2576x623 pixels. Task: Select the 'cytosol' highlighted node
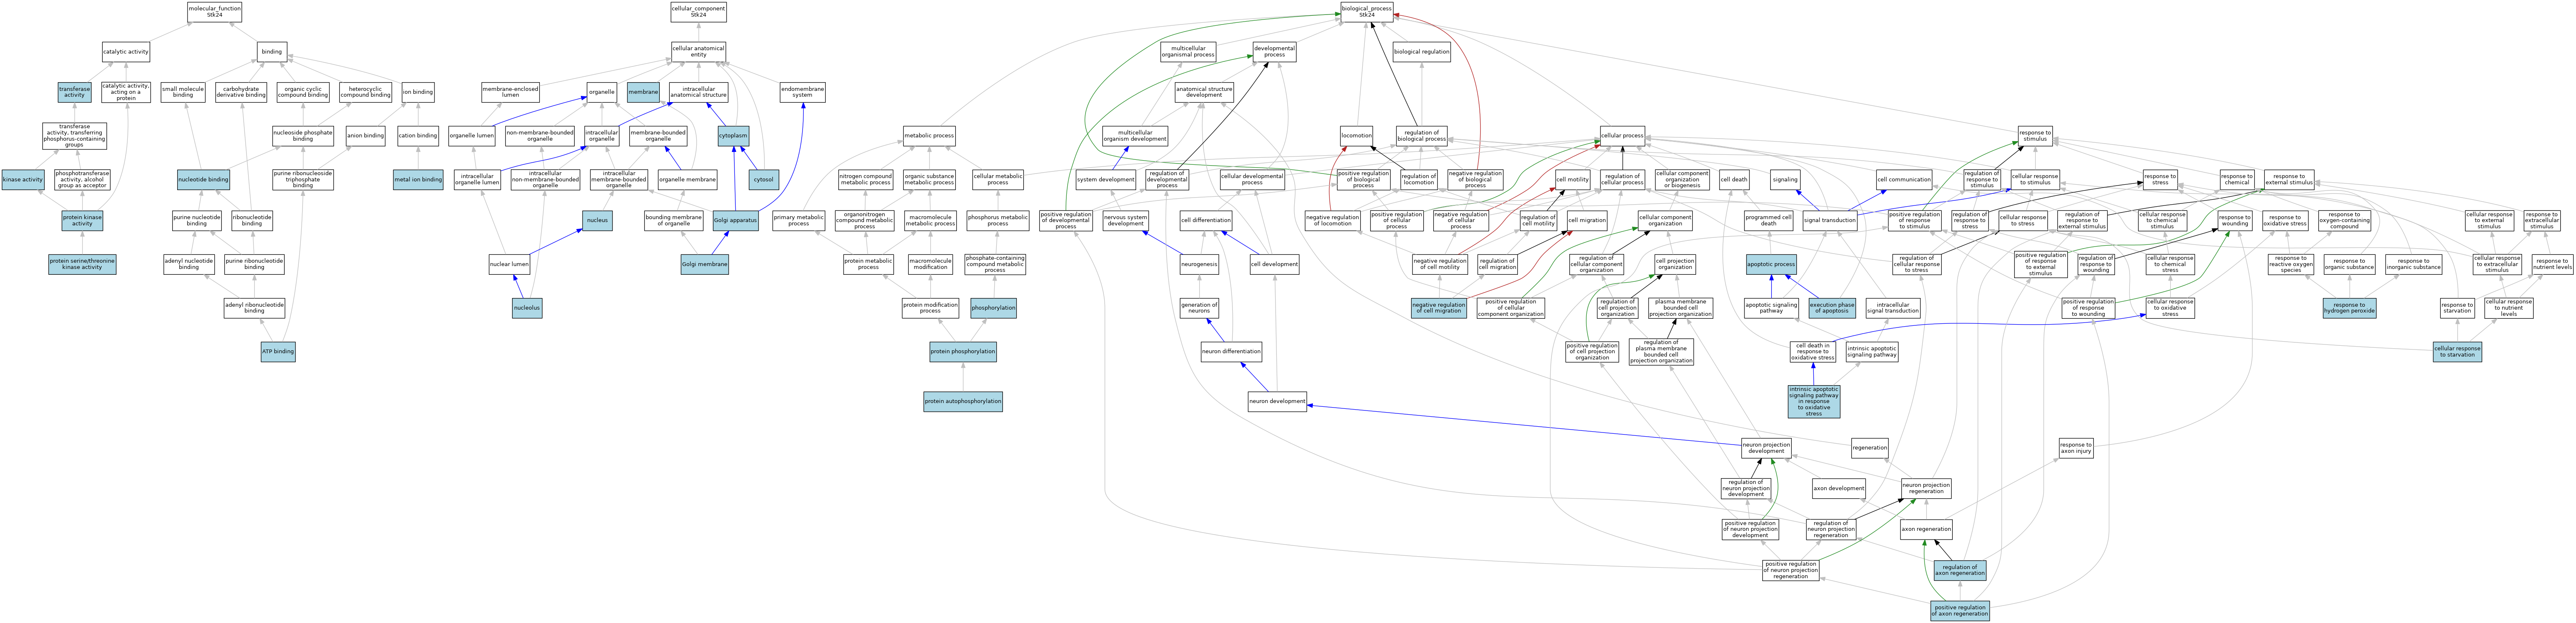tap(764, 180)
